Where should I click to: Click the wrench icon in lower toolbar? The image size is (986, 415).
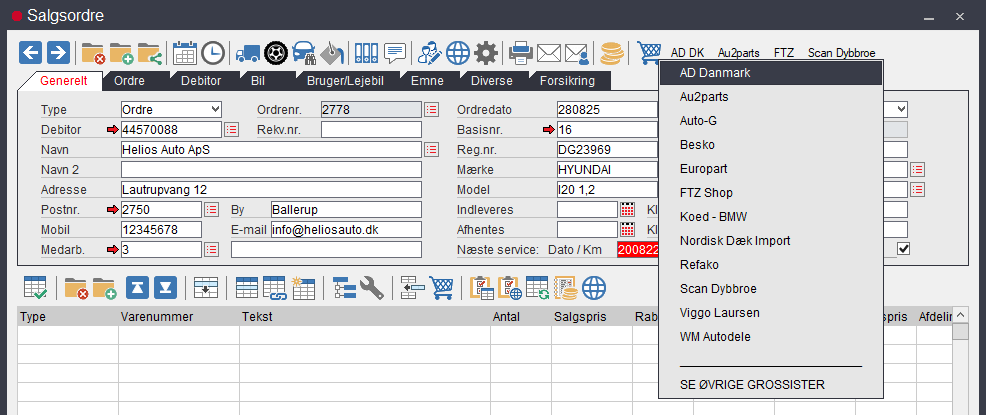372,289
